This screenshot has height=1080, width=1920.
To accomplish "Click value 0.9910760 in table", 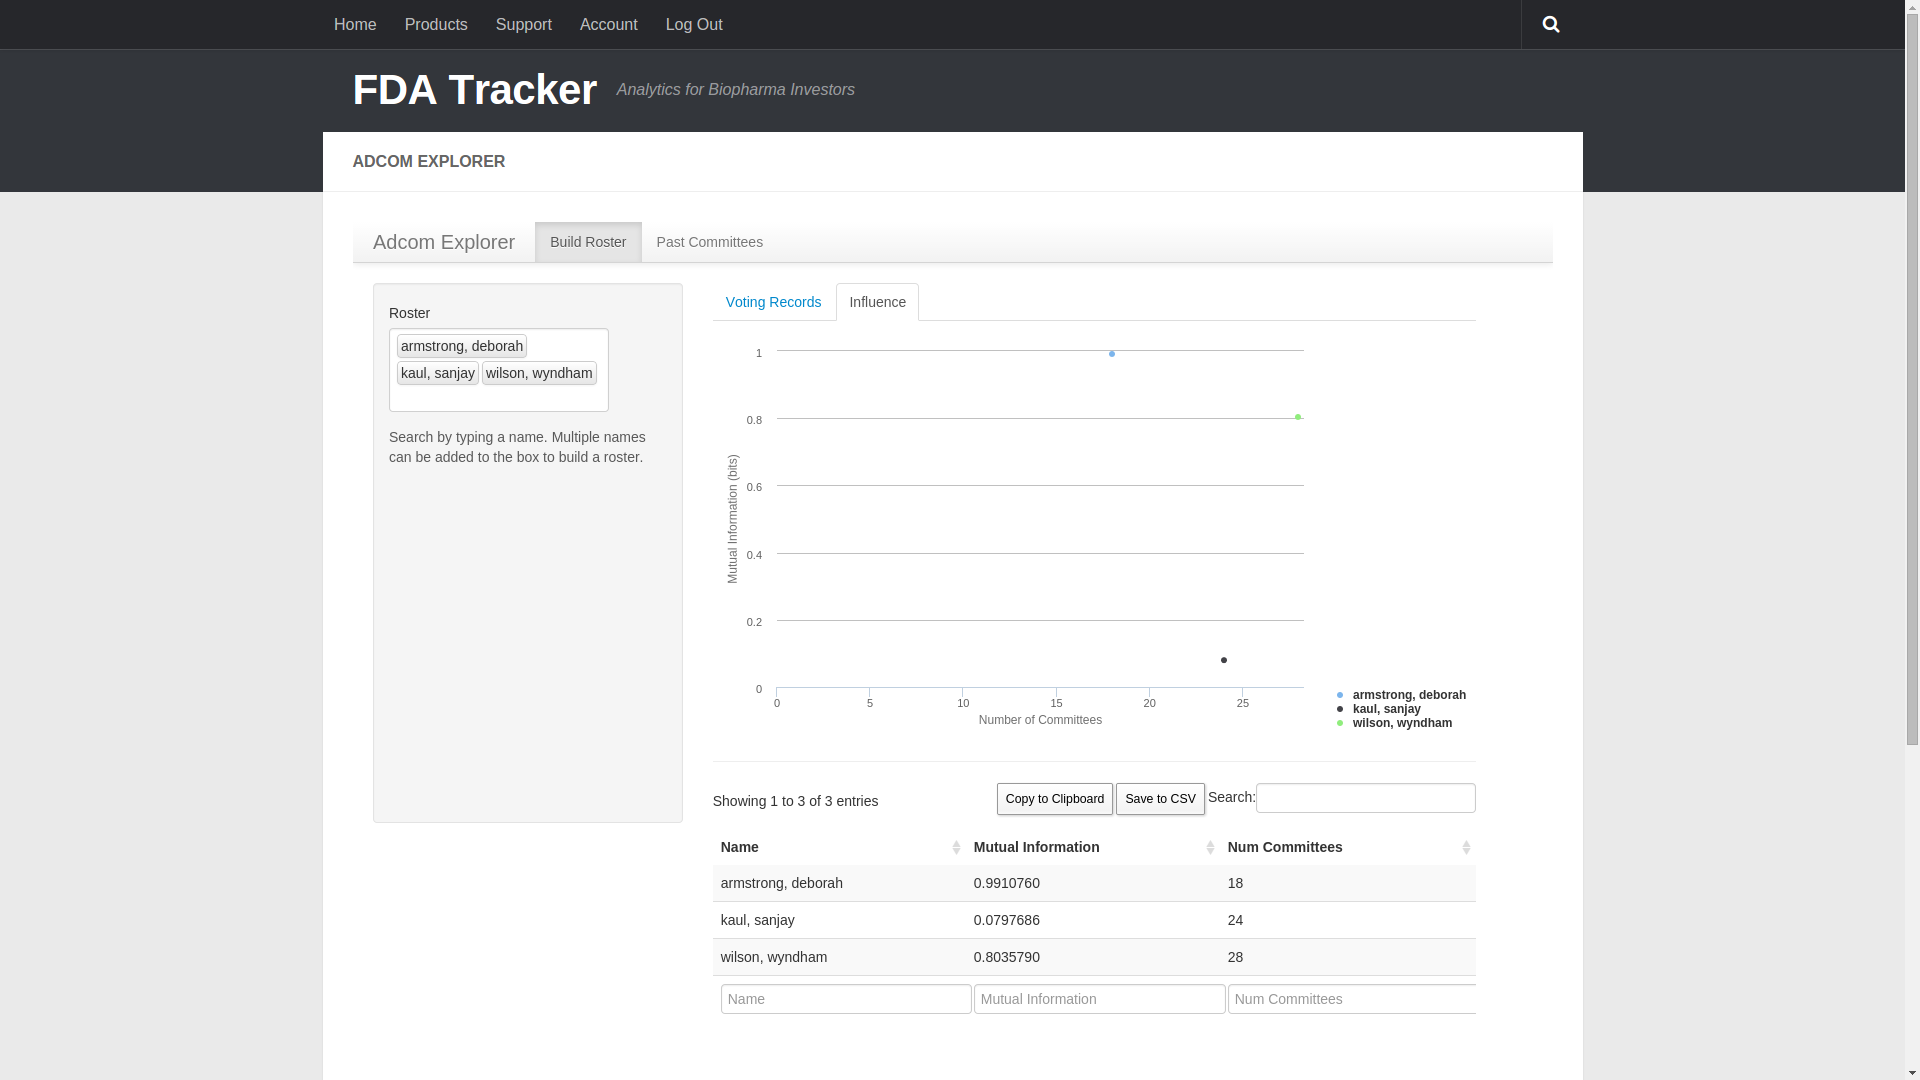I will tap(1007, 883).
